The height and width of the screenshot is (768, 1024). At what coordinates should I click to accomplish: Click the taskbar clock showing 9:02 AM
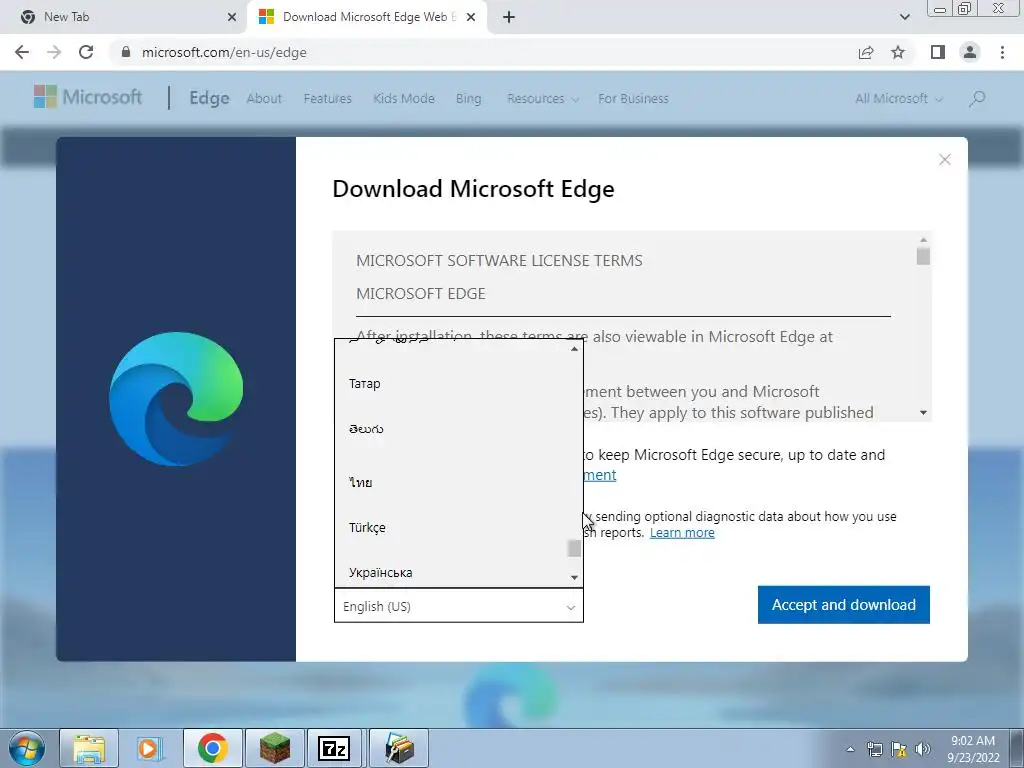pyautogui.click(x=973, y=748)
